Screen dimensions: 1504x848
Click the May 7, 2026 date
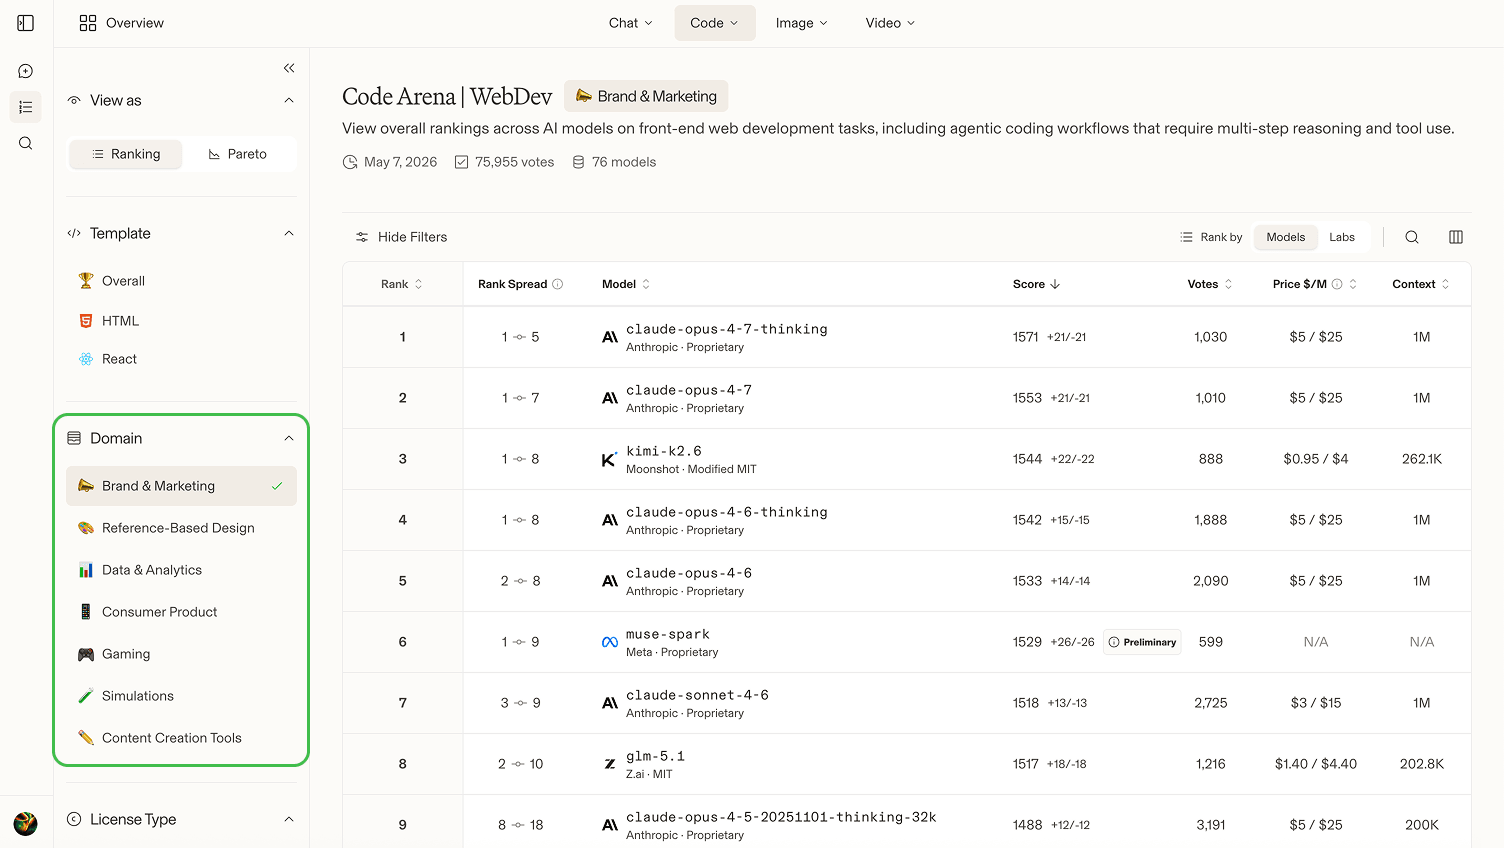(x=390, y=162)
